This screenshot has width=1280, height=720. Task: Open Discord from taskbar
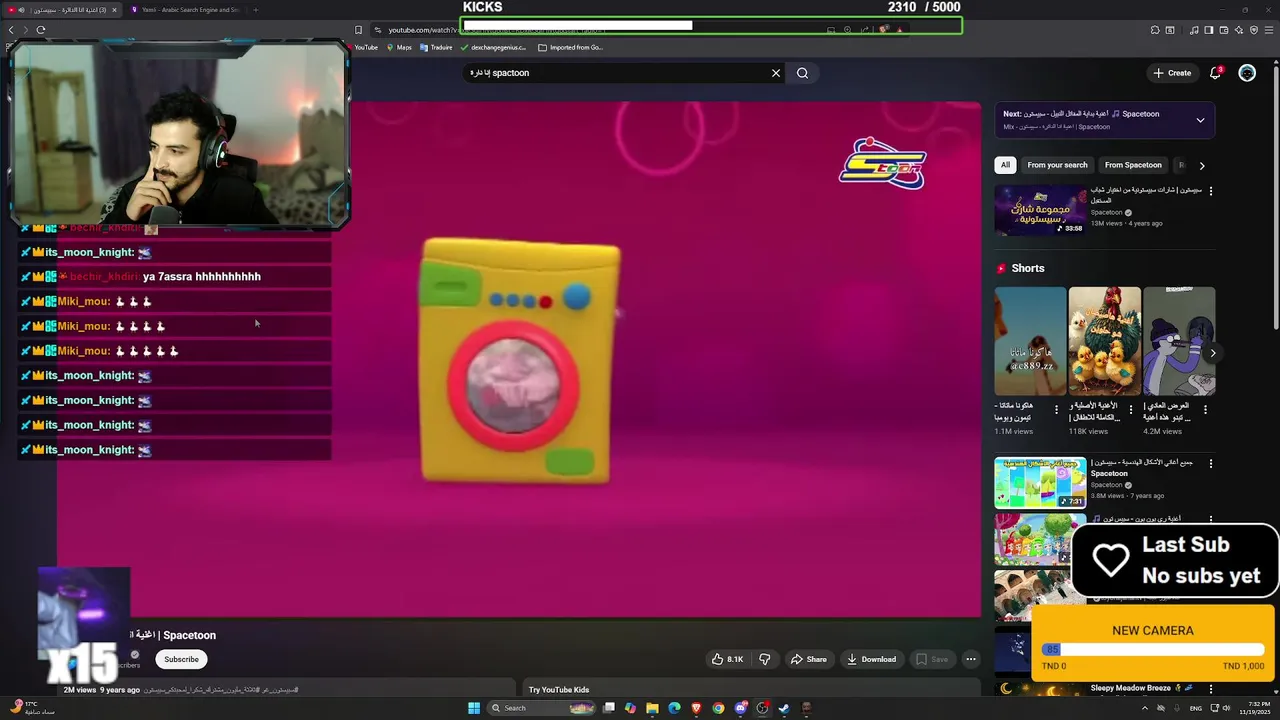[740, 708]
